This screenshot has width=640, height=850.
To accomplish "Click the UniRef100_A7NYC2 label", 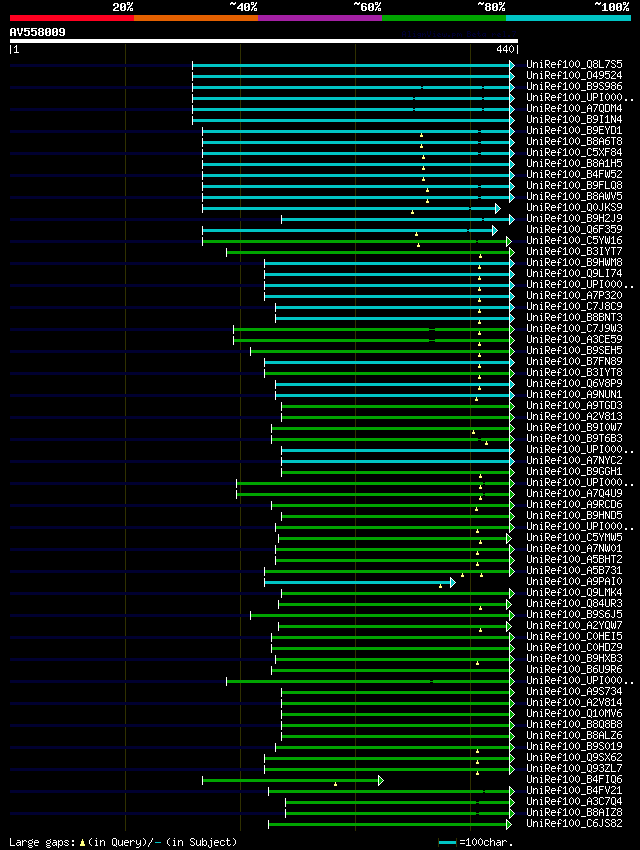I will (x=574, y=460).
